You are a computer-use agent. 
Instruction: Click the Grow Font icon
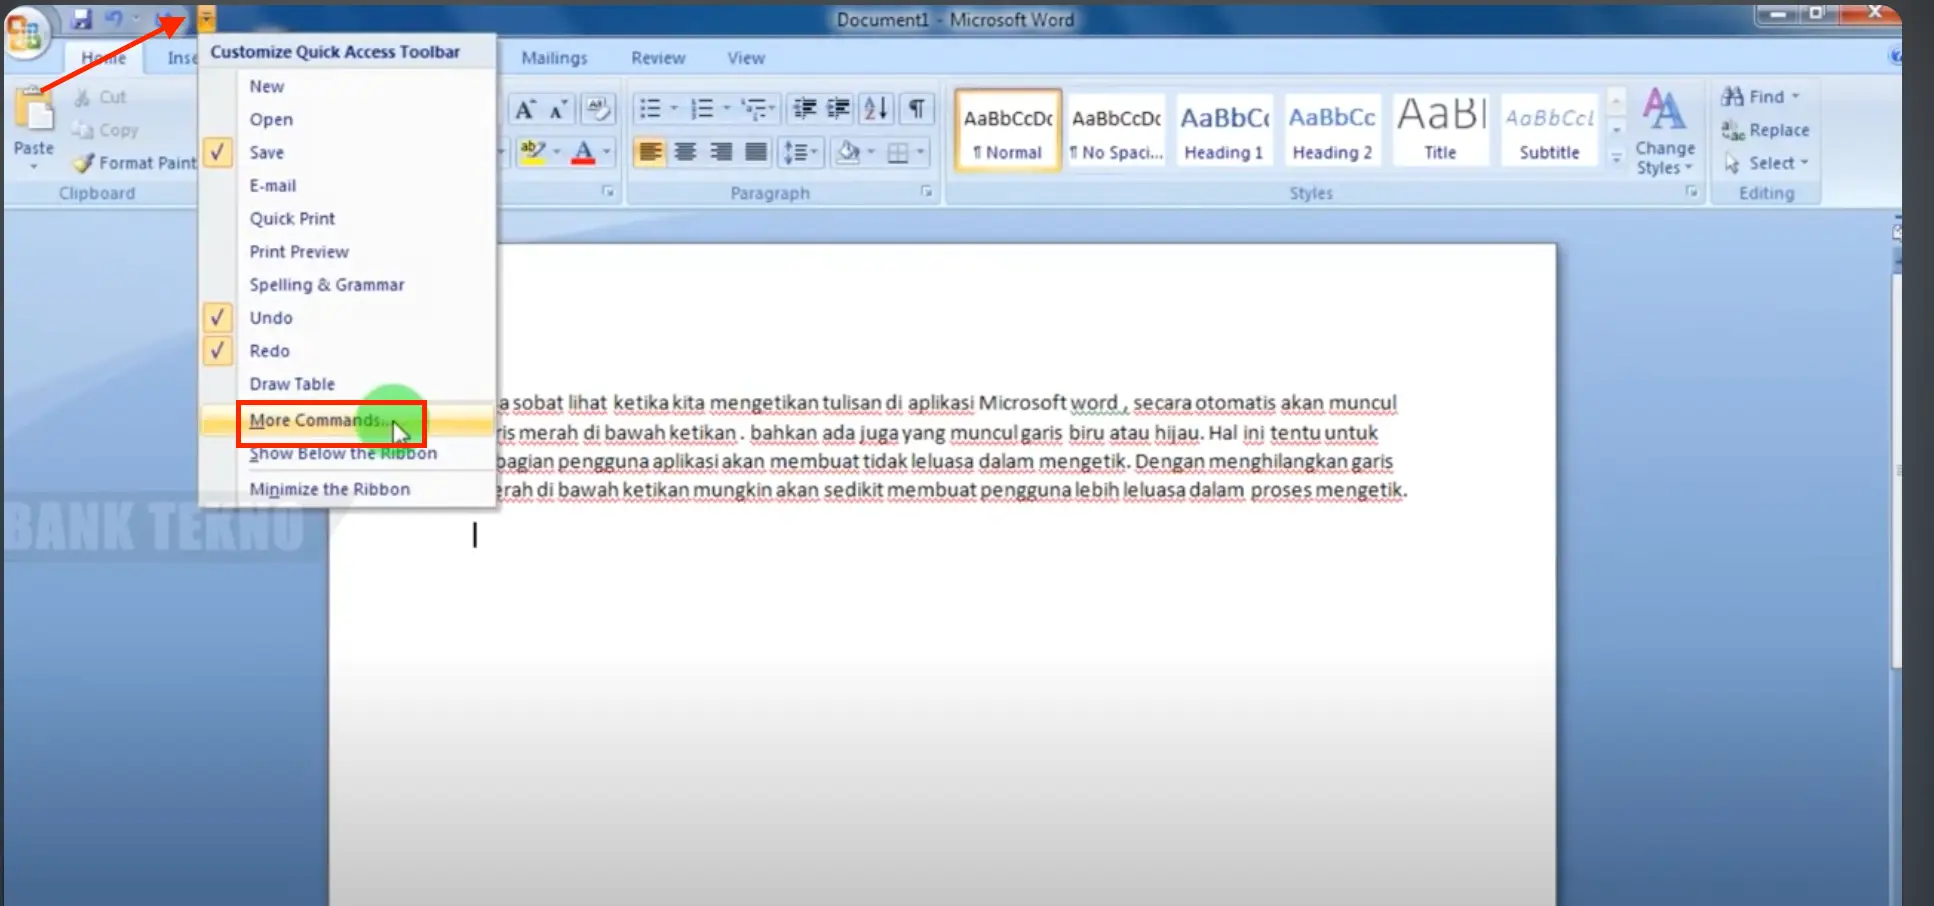(x=525, y=109)
